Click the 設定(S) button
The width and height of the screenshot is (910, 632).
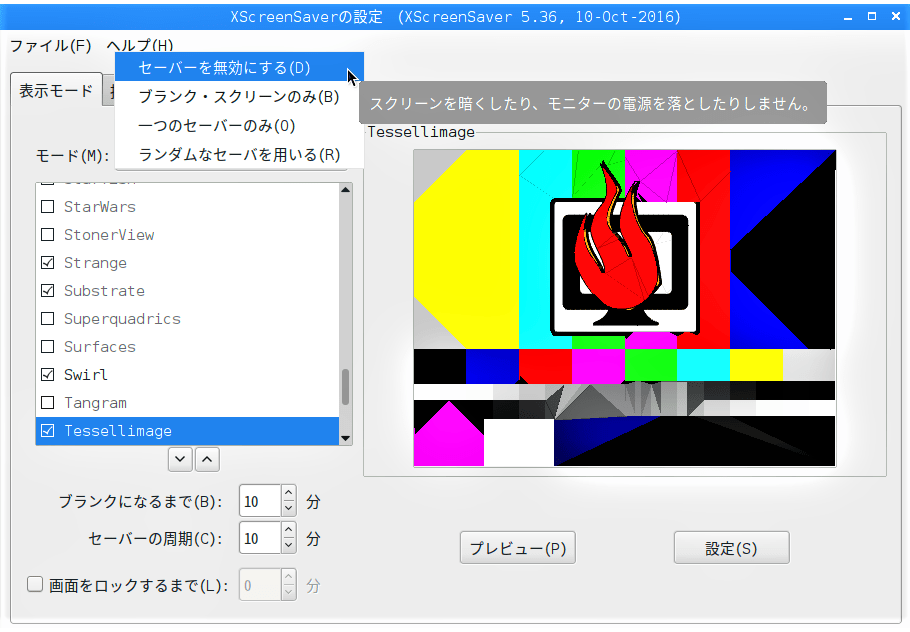[x=731, y=548]
